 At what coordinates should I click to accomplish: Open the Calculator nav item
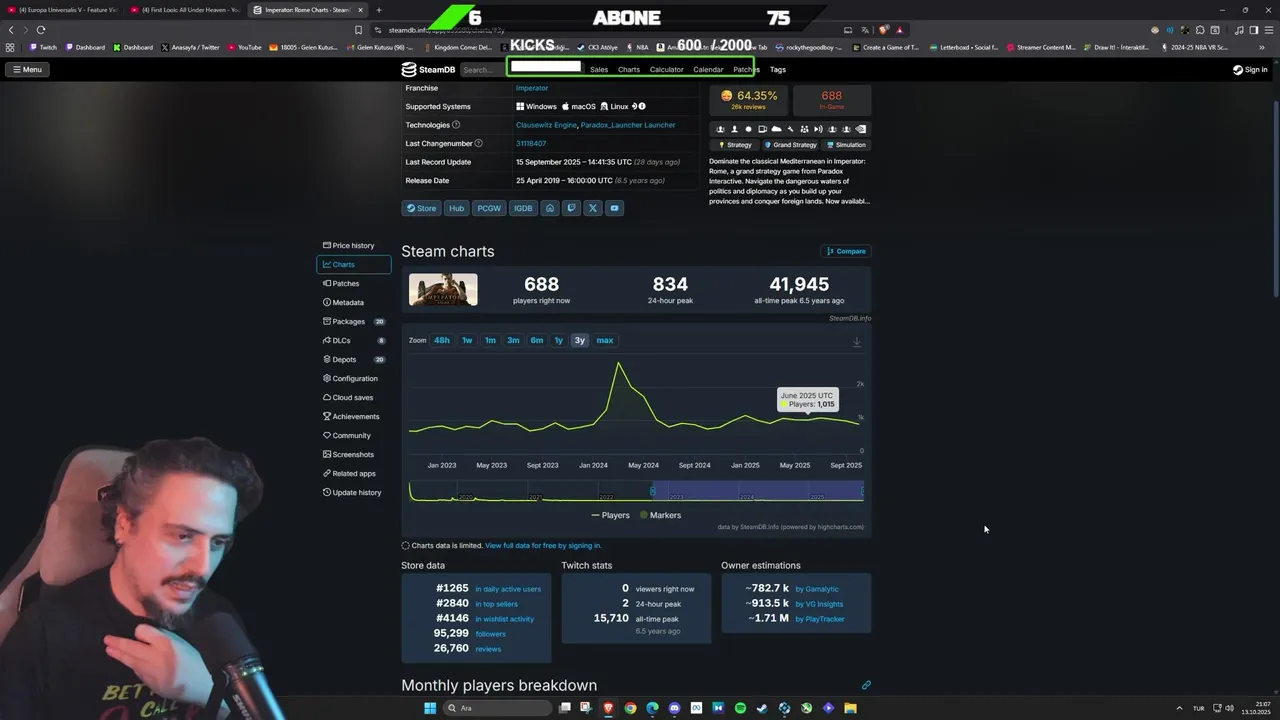pos(666,70)
